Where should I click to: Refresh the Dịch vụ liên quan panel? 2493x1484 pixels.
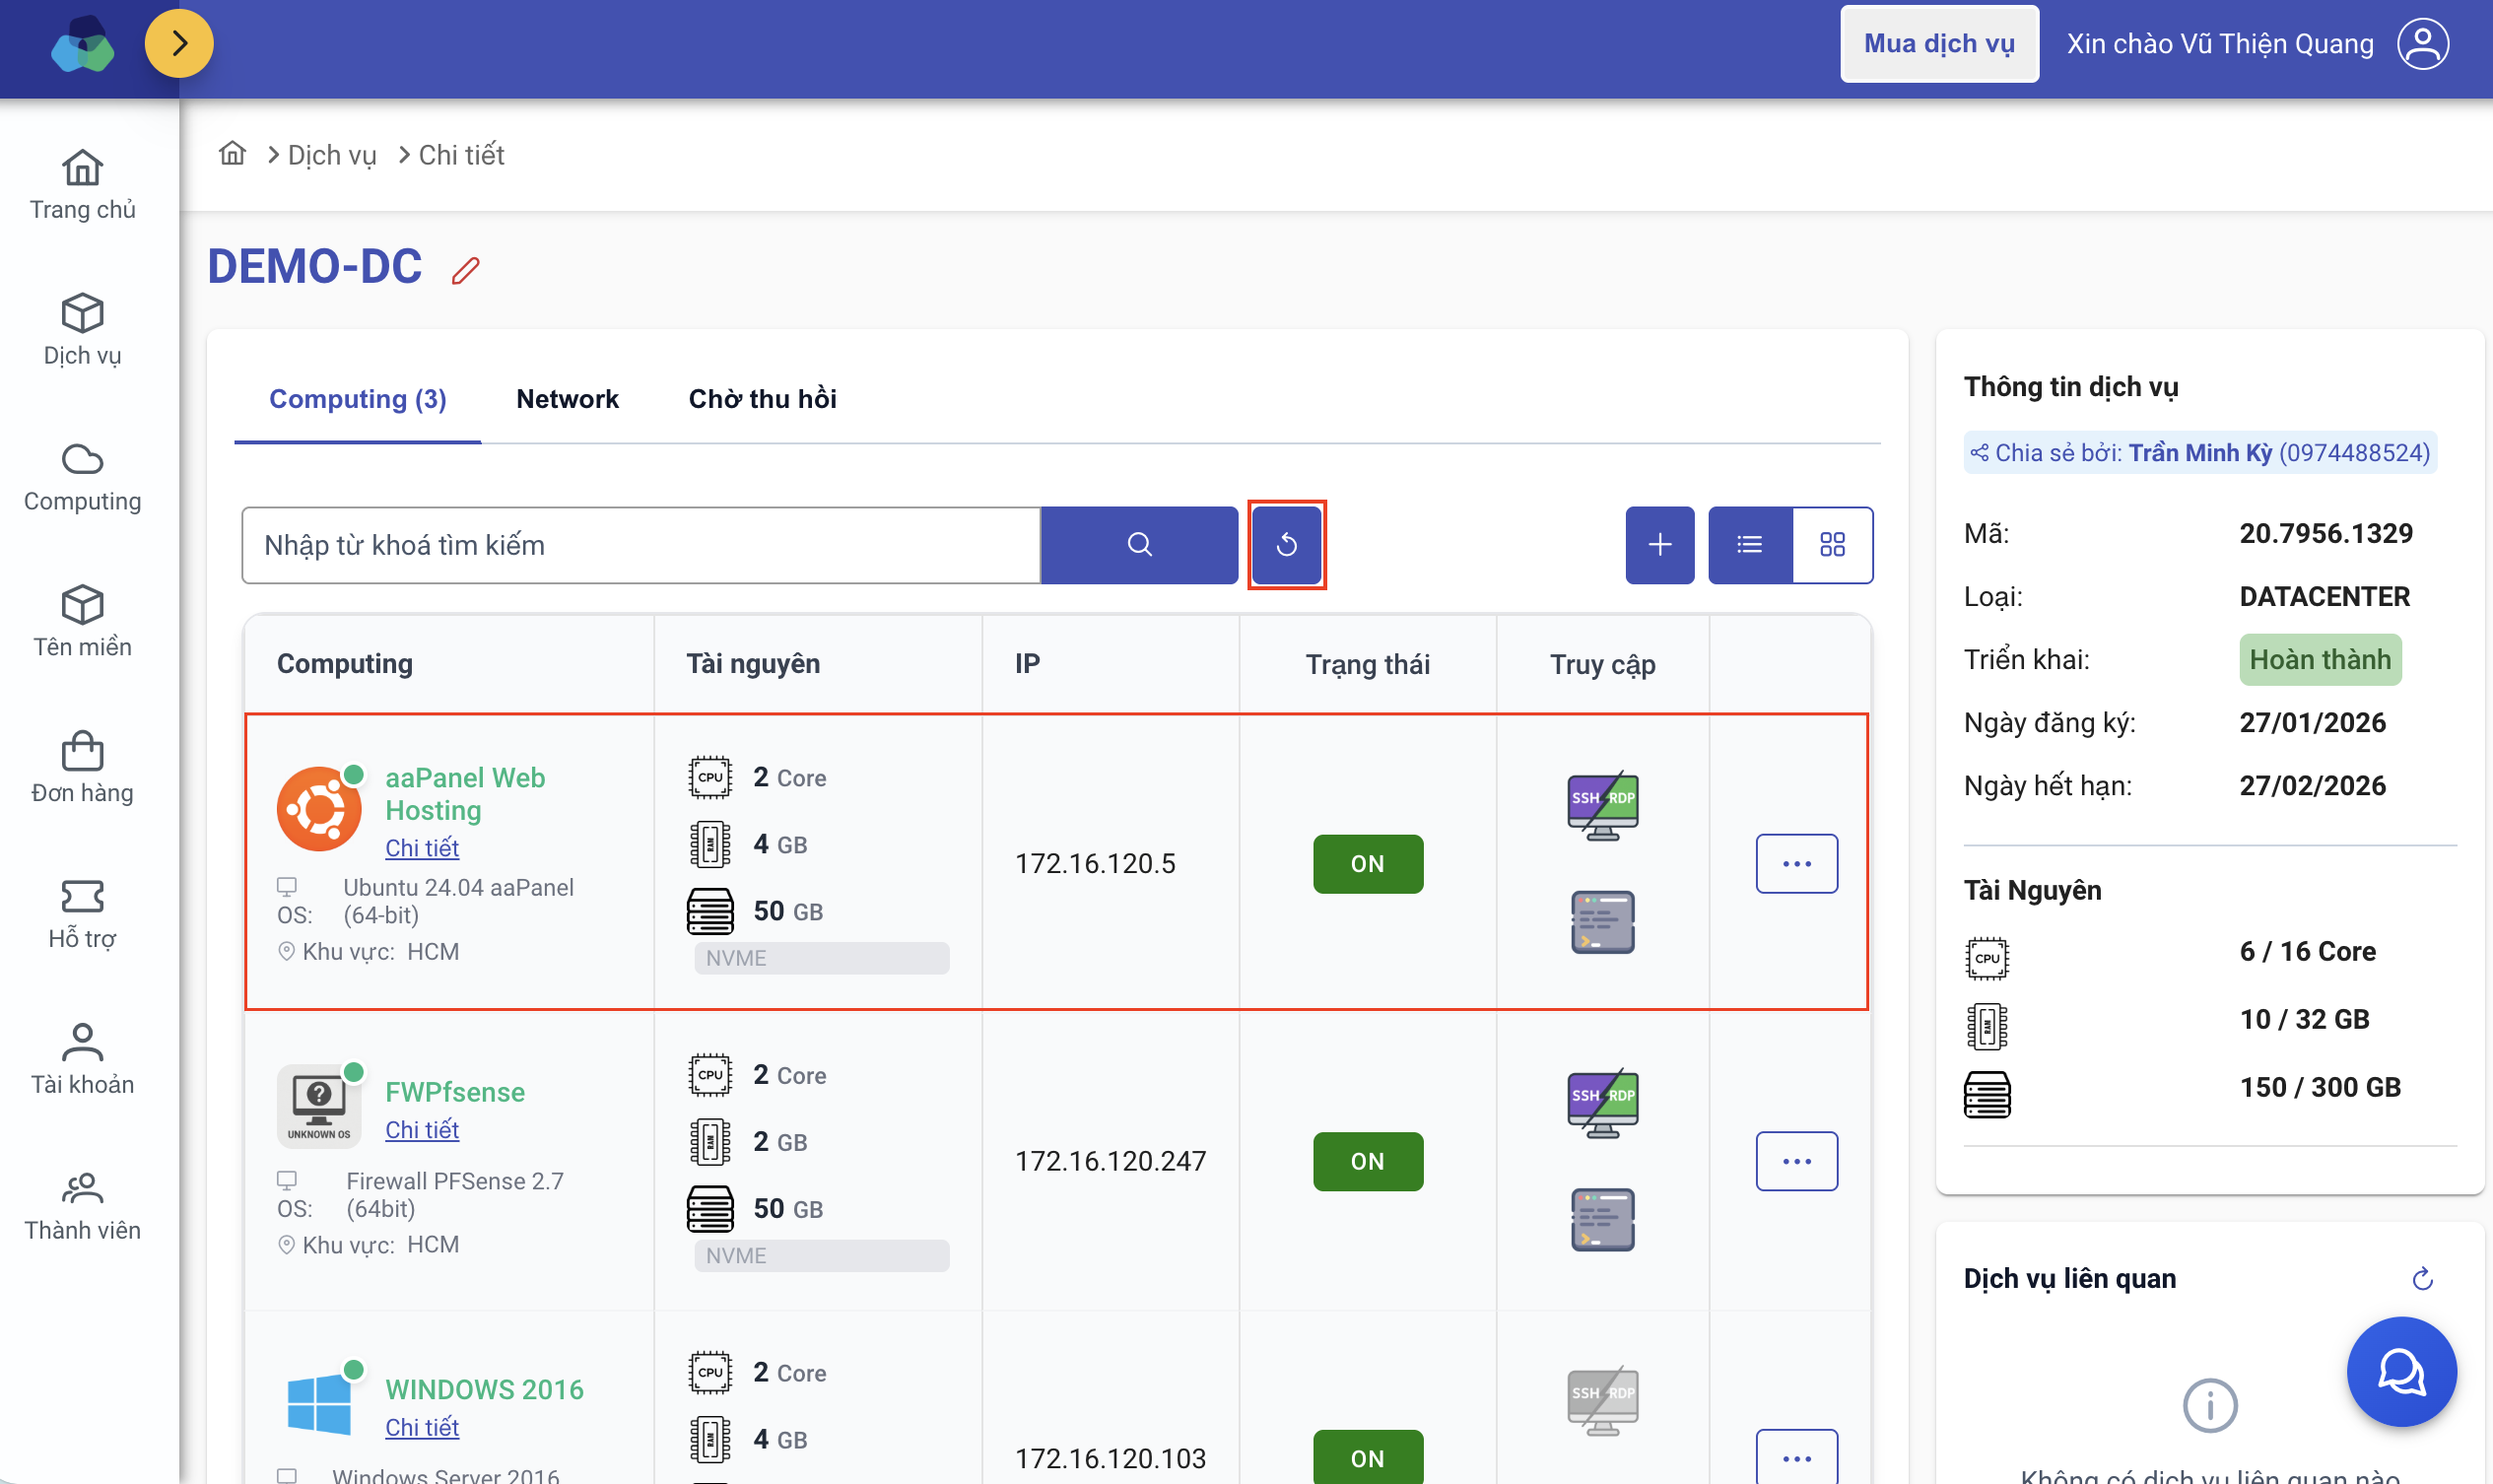tap(2421, 1278)
